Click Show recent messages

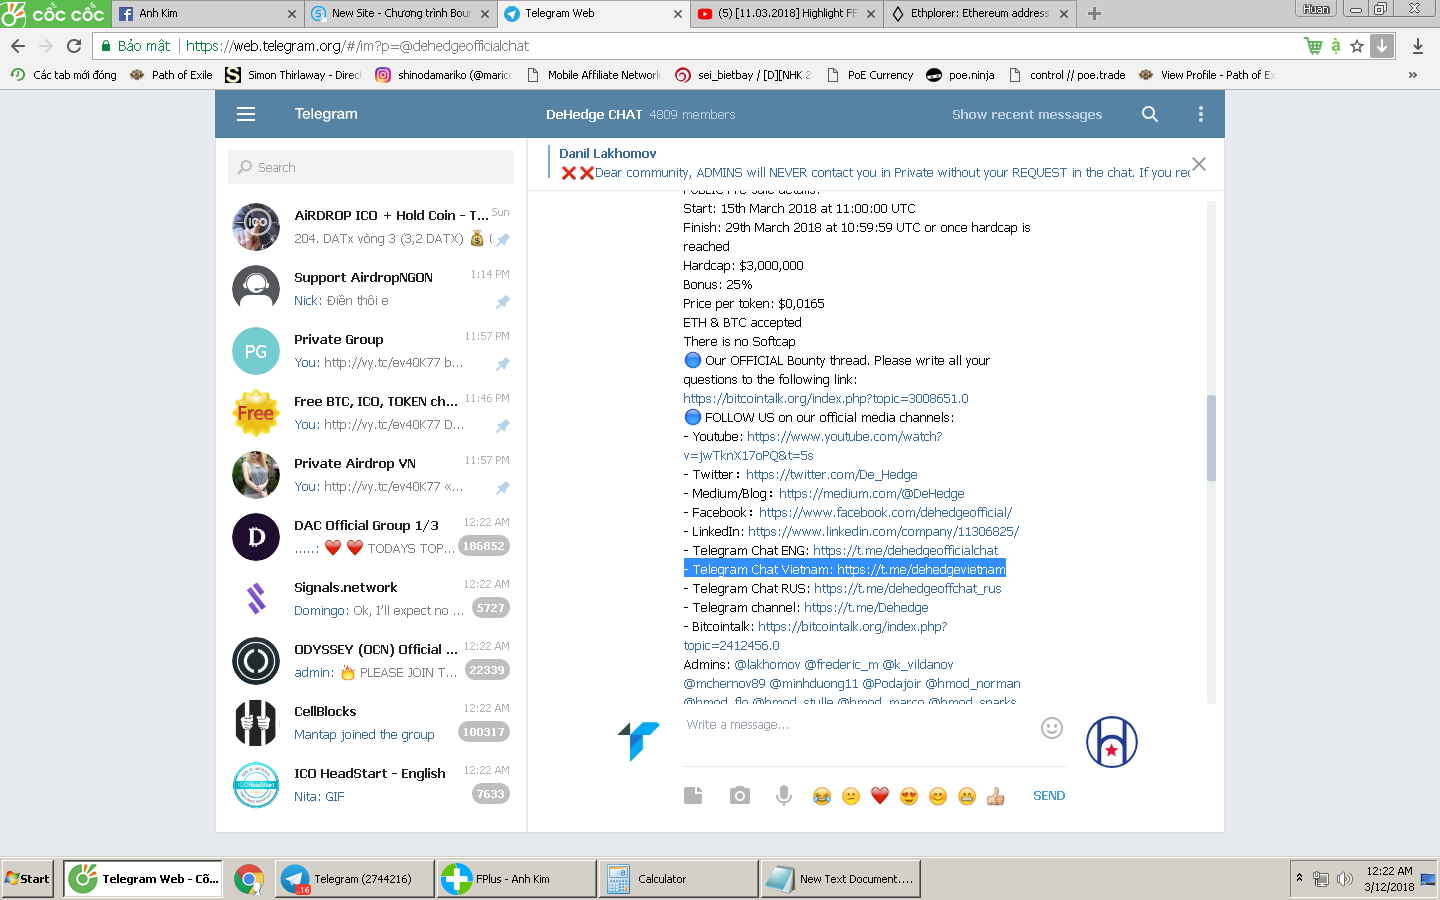click(x=1027, y=114)
